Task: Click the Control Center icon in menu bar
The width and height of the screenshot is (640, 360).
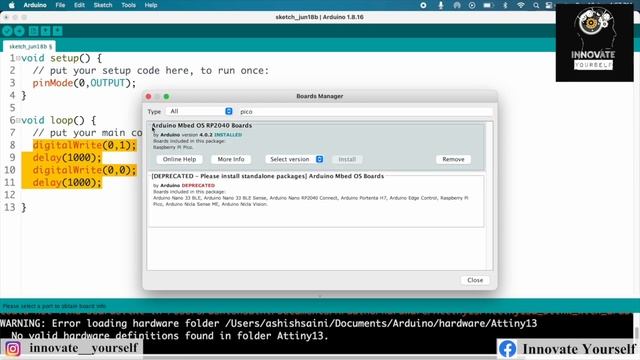Action: 549,5
